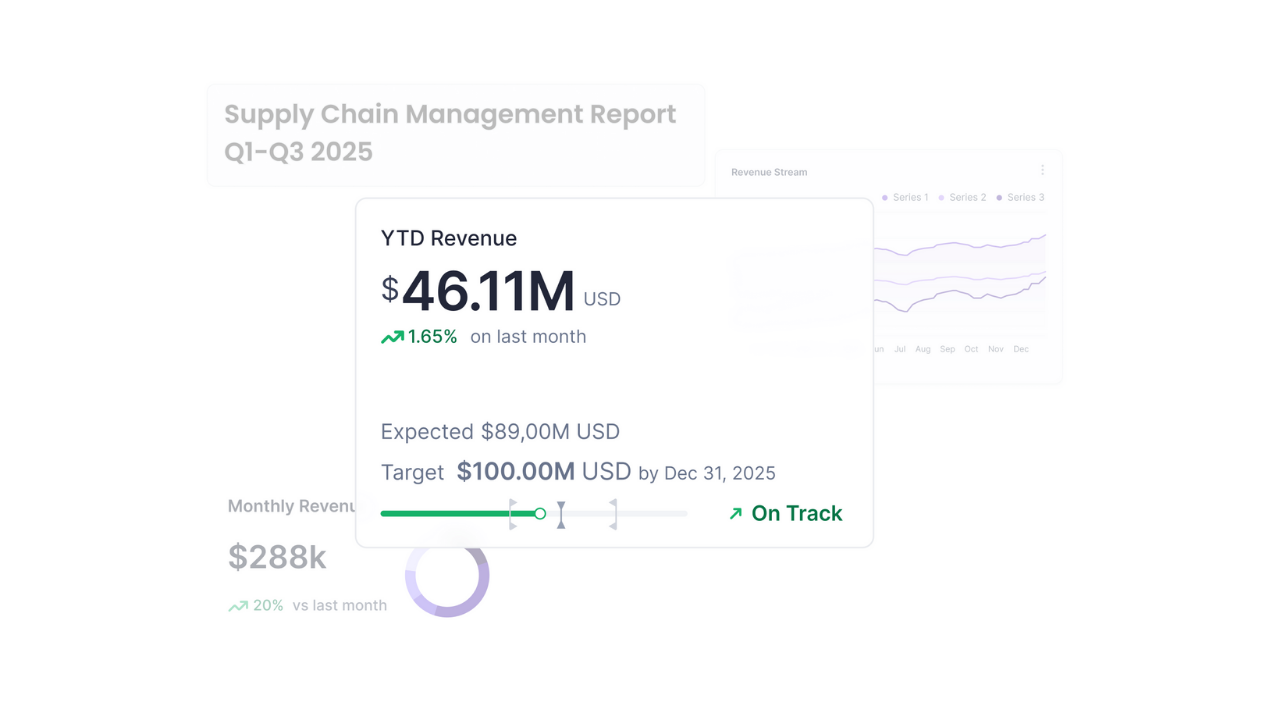
Task: Click the $46.11M revenue figure
Action: (x=488, y=292)
